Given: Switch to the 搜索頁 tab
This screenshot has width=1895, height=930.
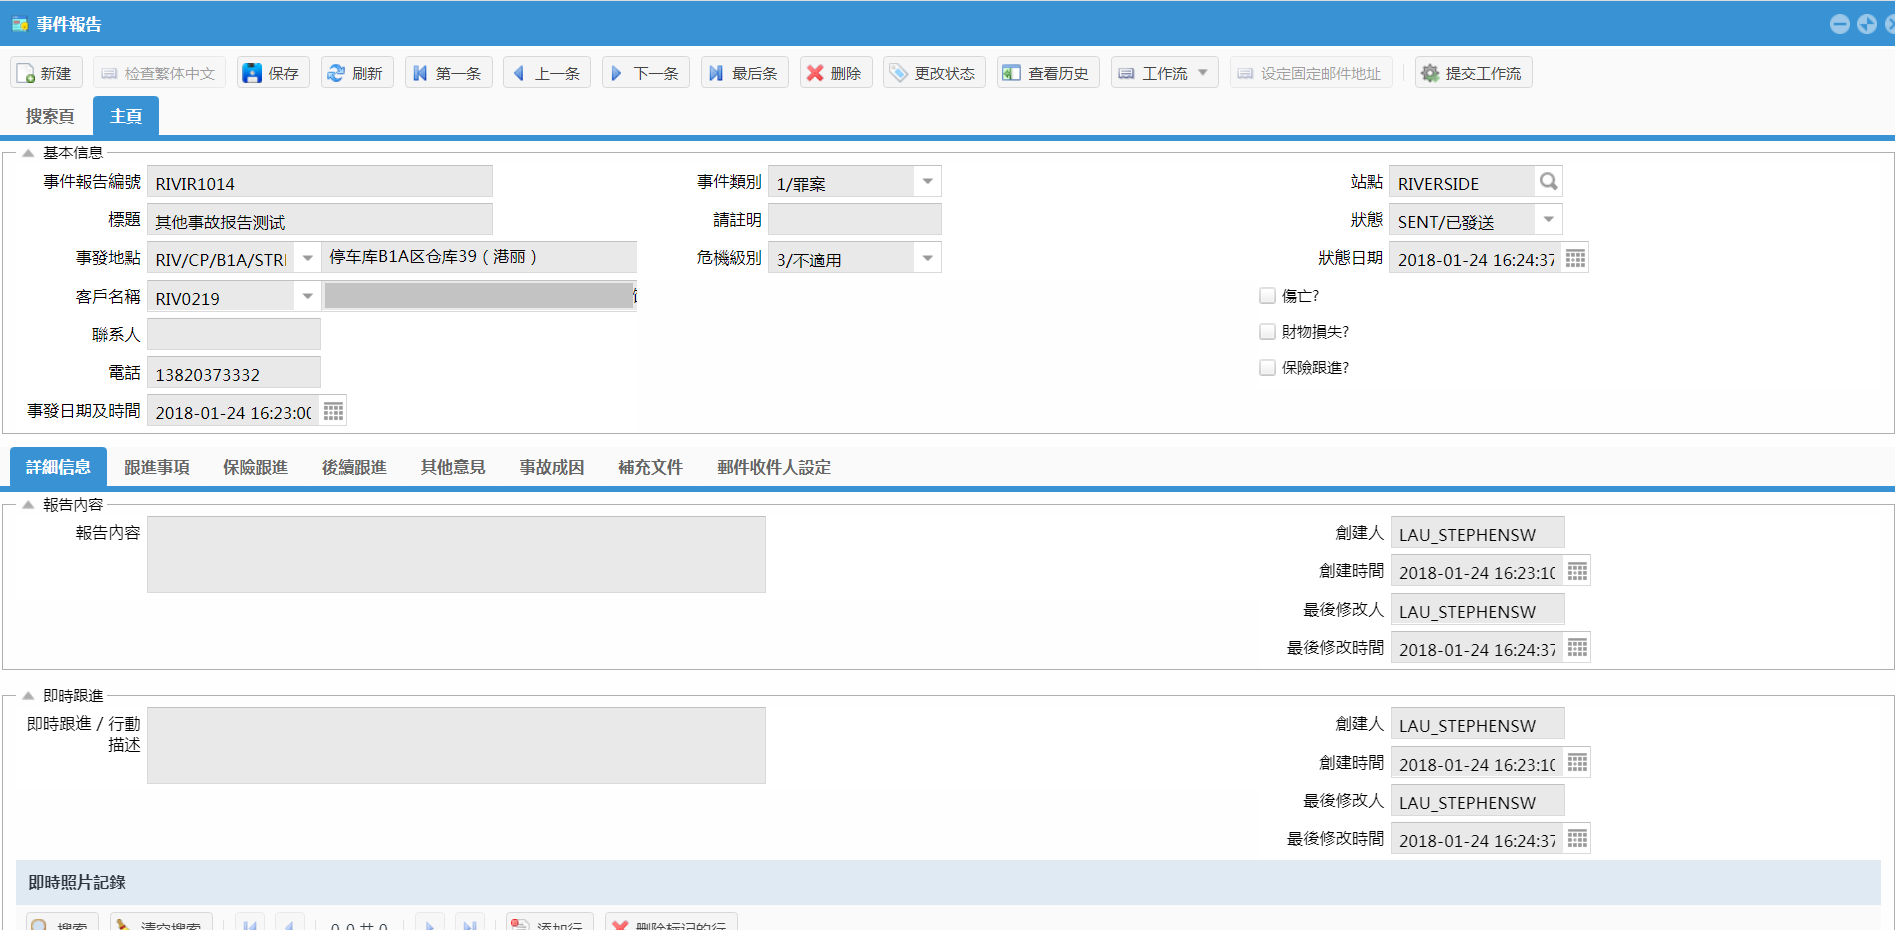Looking at the screenshot, I should pos(50,116).
